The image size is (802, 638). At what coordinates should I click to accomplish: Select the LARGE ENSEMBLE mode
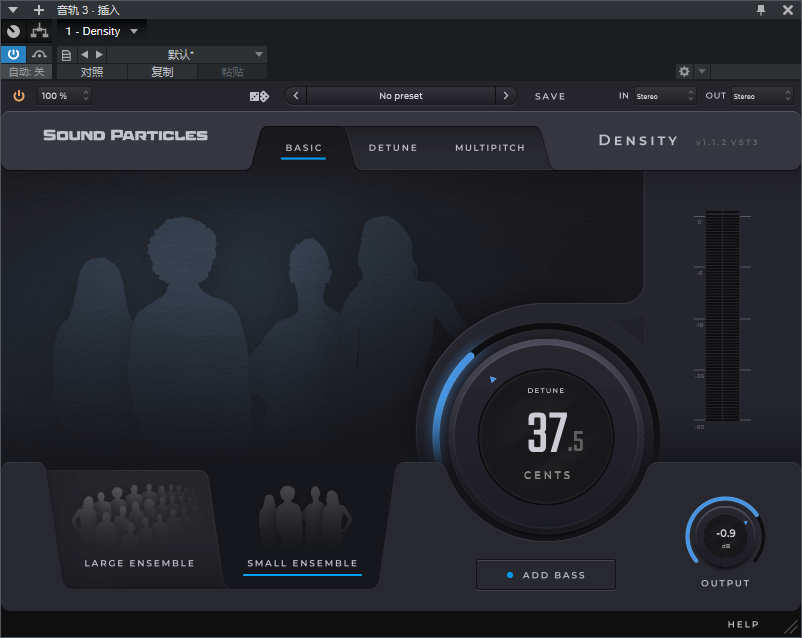pyautogui.click(x=139, y=530)
